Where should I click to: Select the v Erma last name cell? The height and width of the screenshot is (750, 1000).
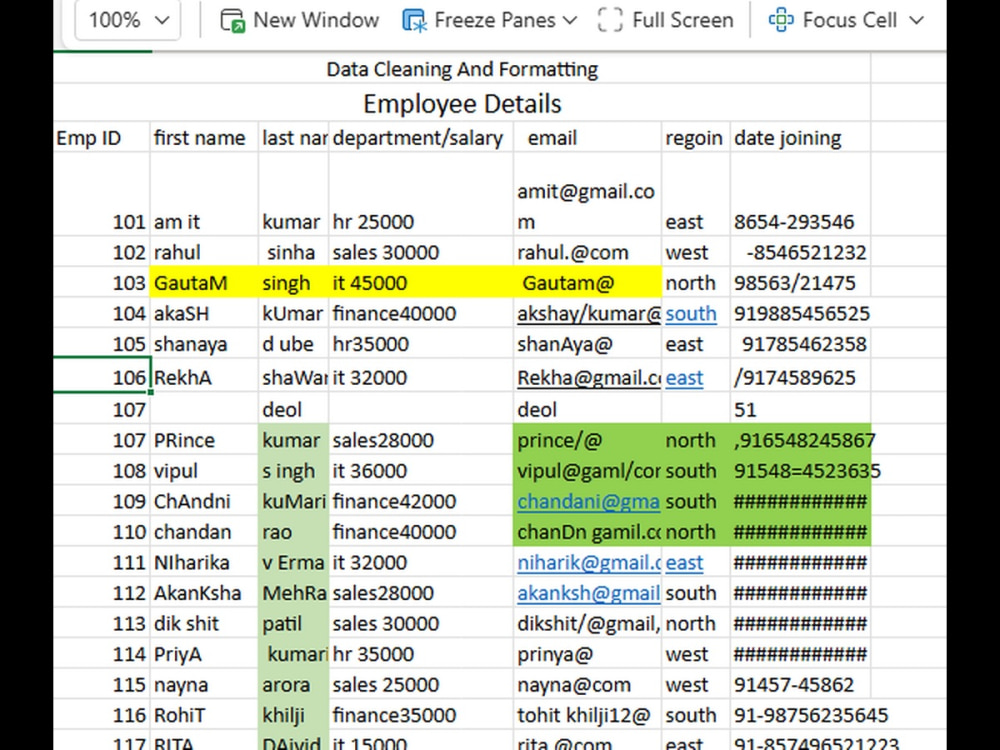point(293,562)
